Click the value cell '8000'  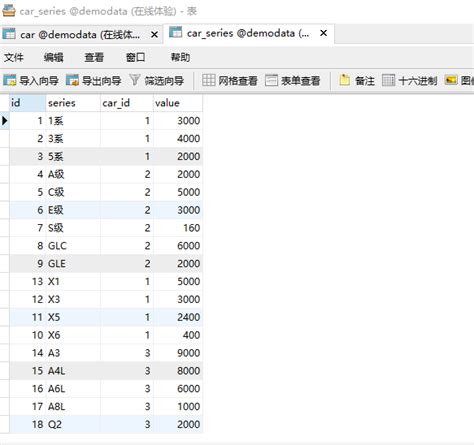178,371
